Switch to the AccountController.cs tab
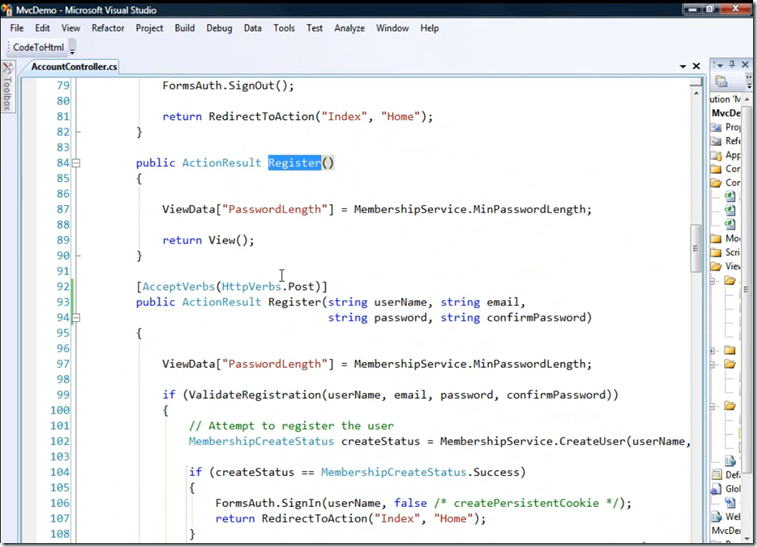 coord(74,67)
